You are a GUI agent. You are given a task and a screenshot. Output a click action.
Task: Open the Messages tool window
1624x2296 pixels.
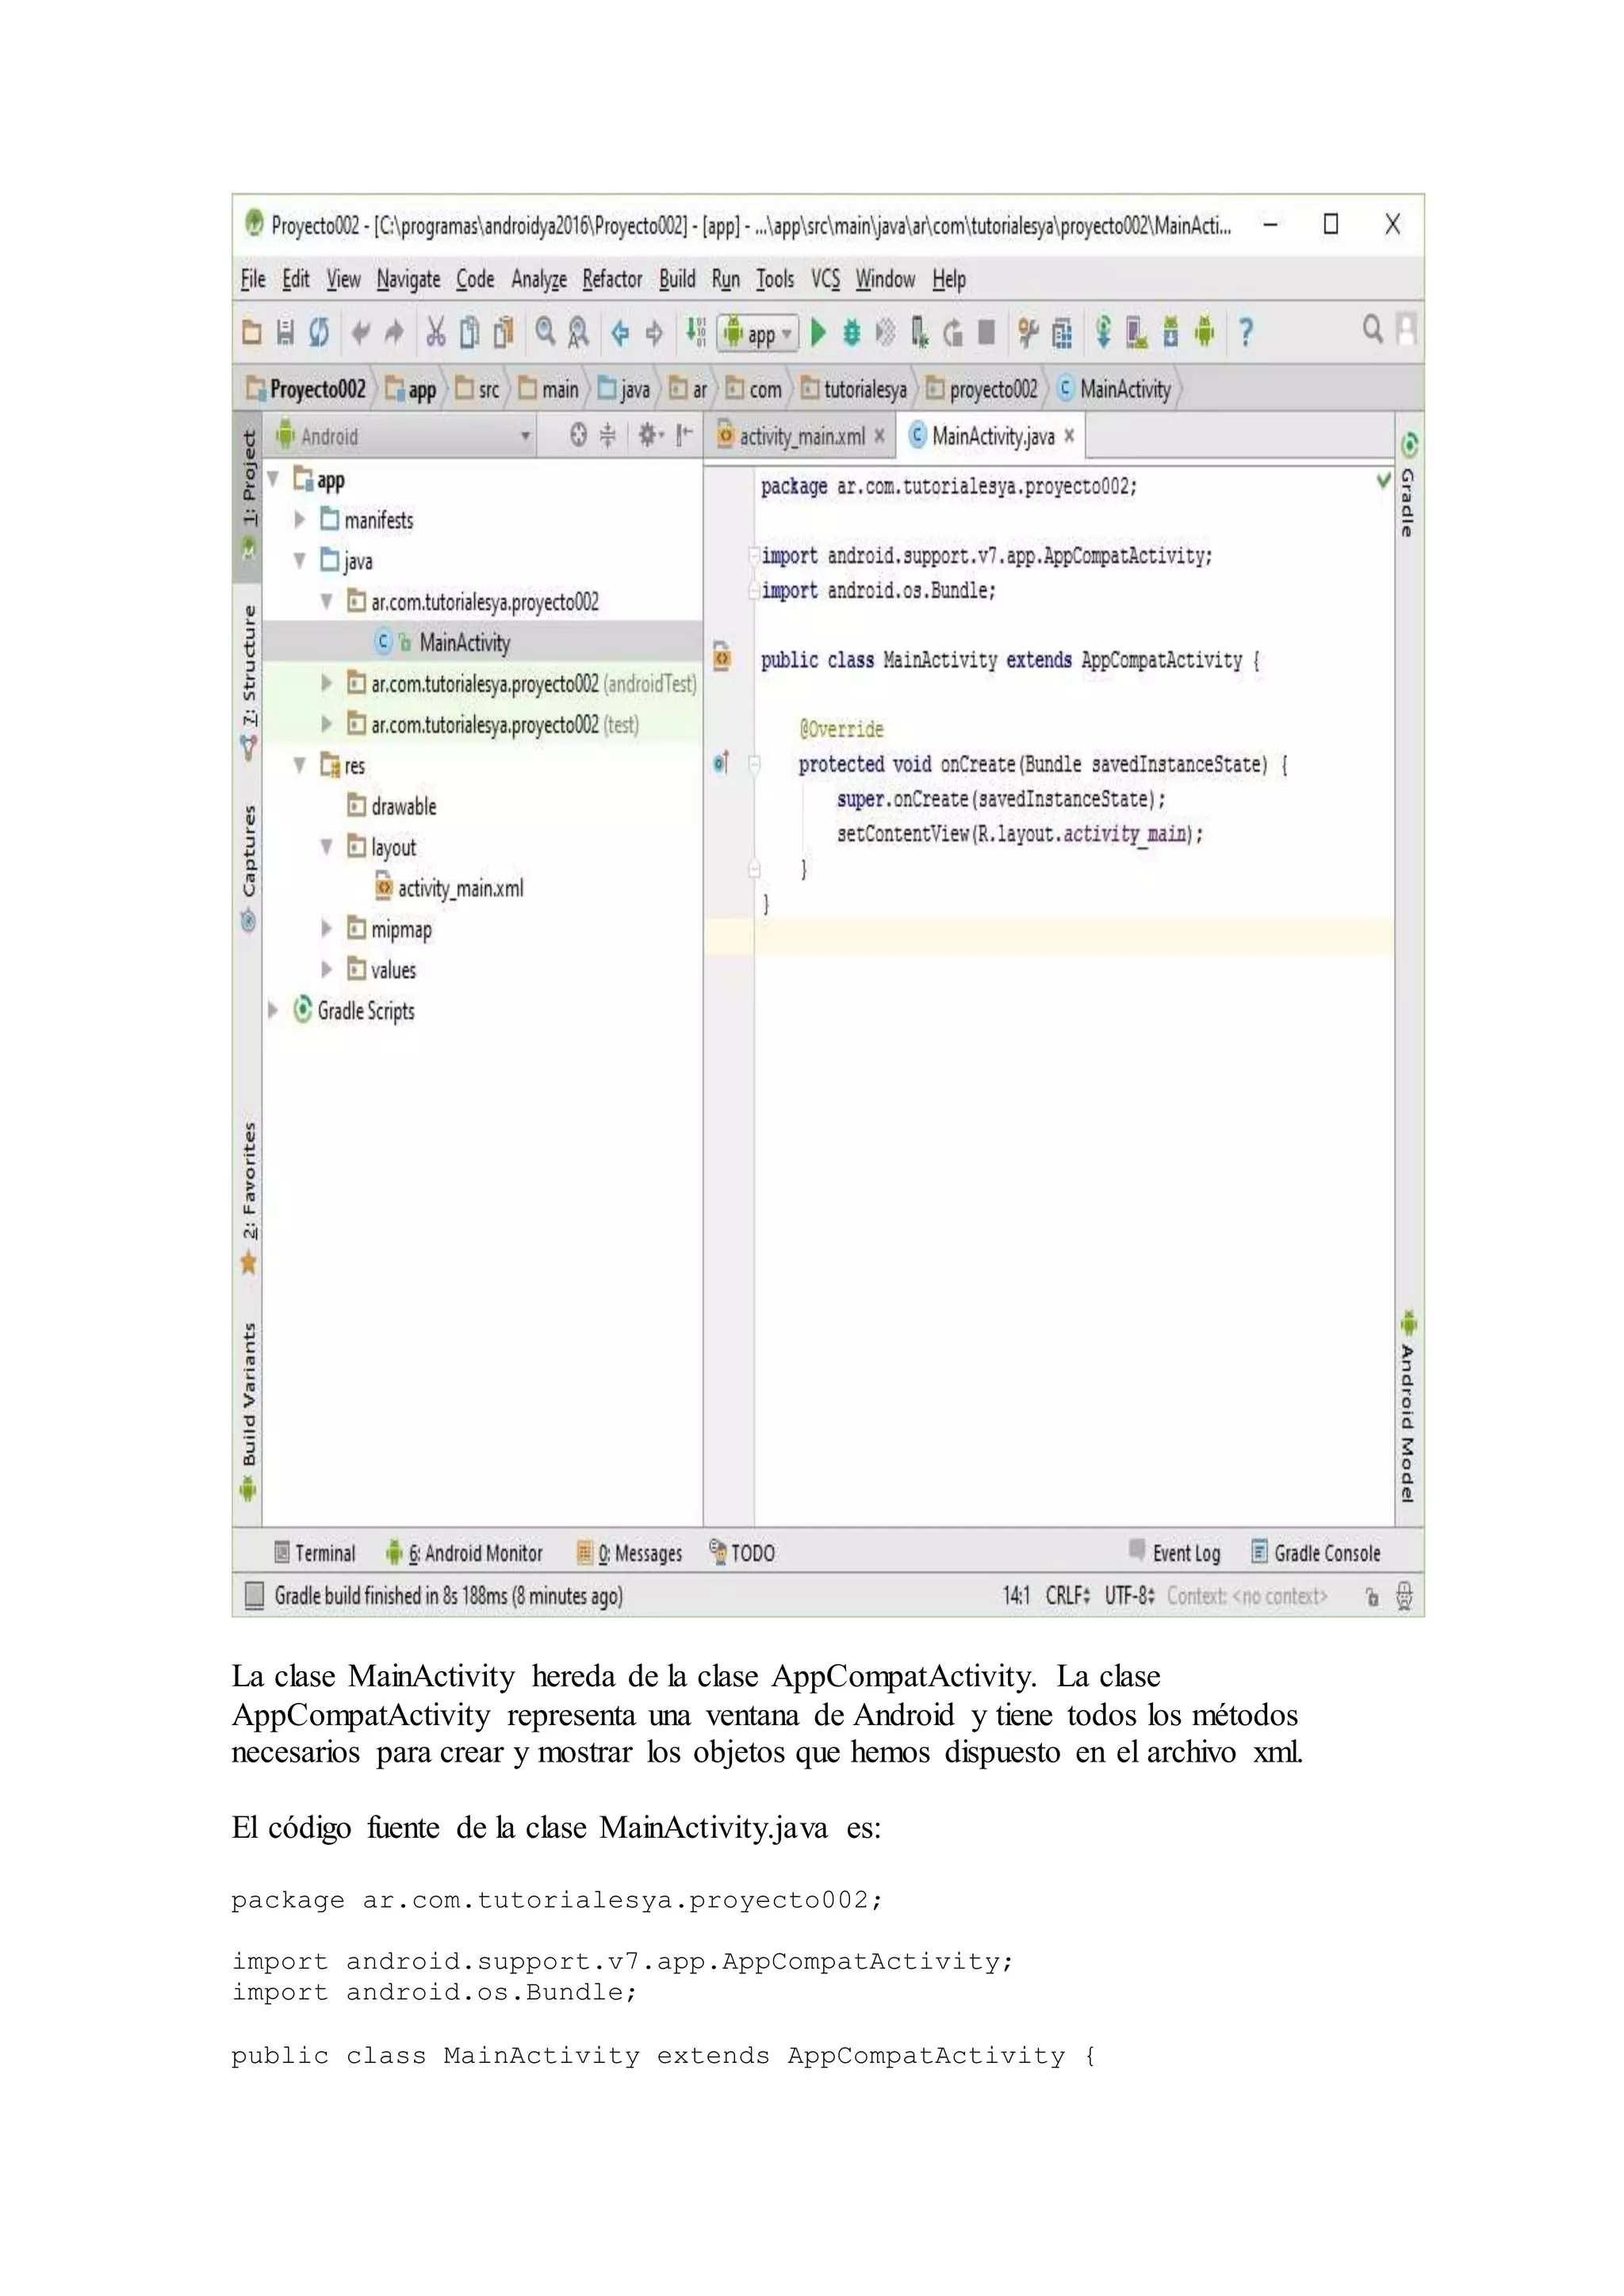point(630,1553)
